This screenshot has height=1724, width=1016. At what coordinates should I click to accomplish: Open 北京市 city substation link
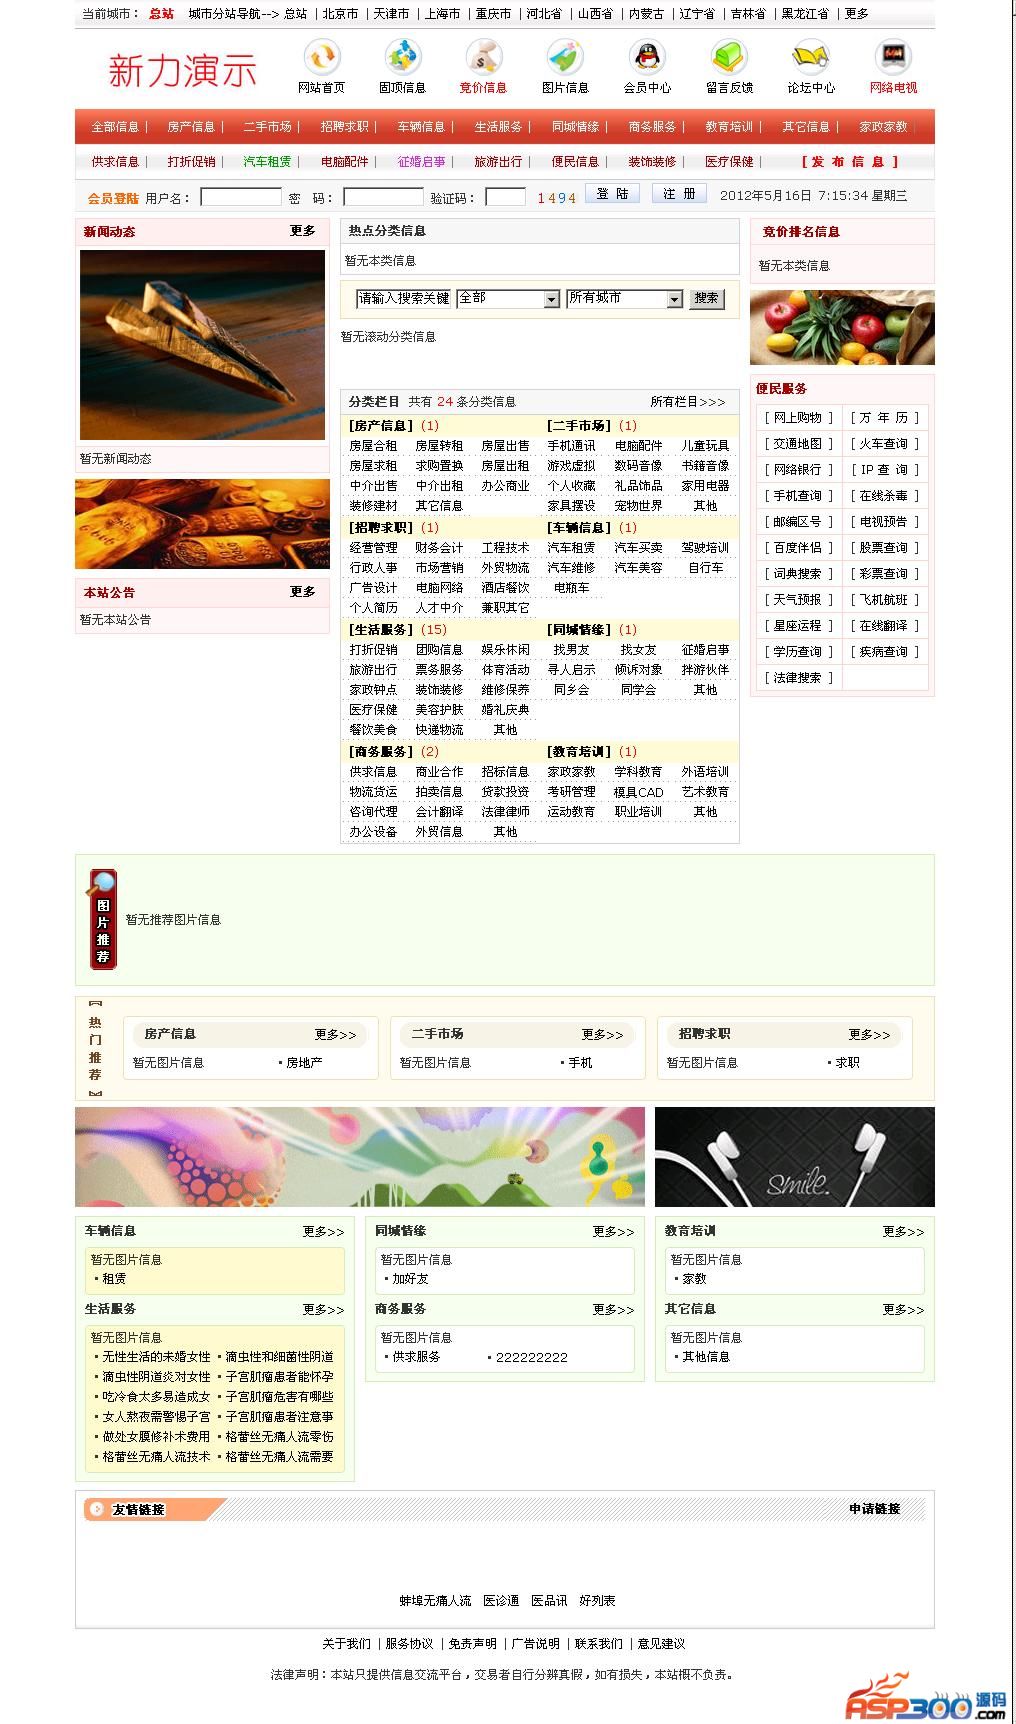[340, 14]
